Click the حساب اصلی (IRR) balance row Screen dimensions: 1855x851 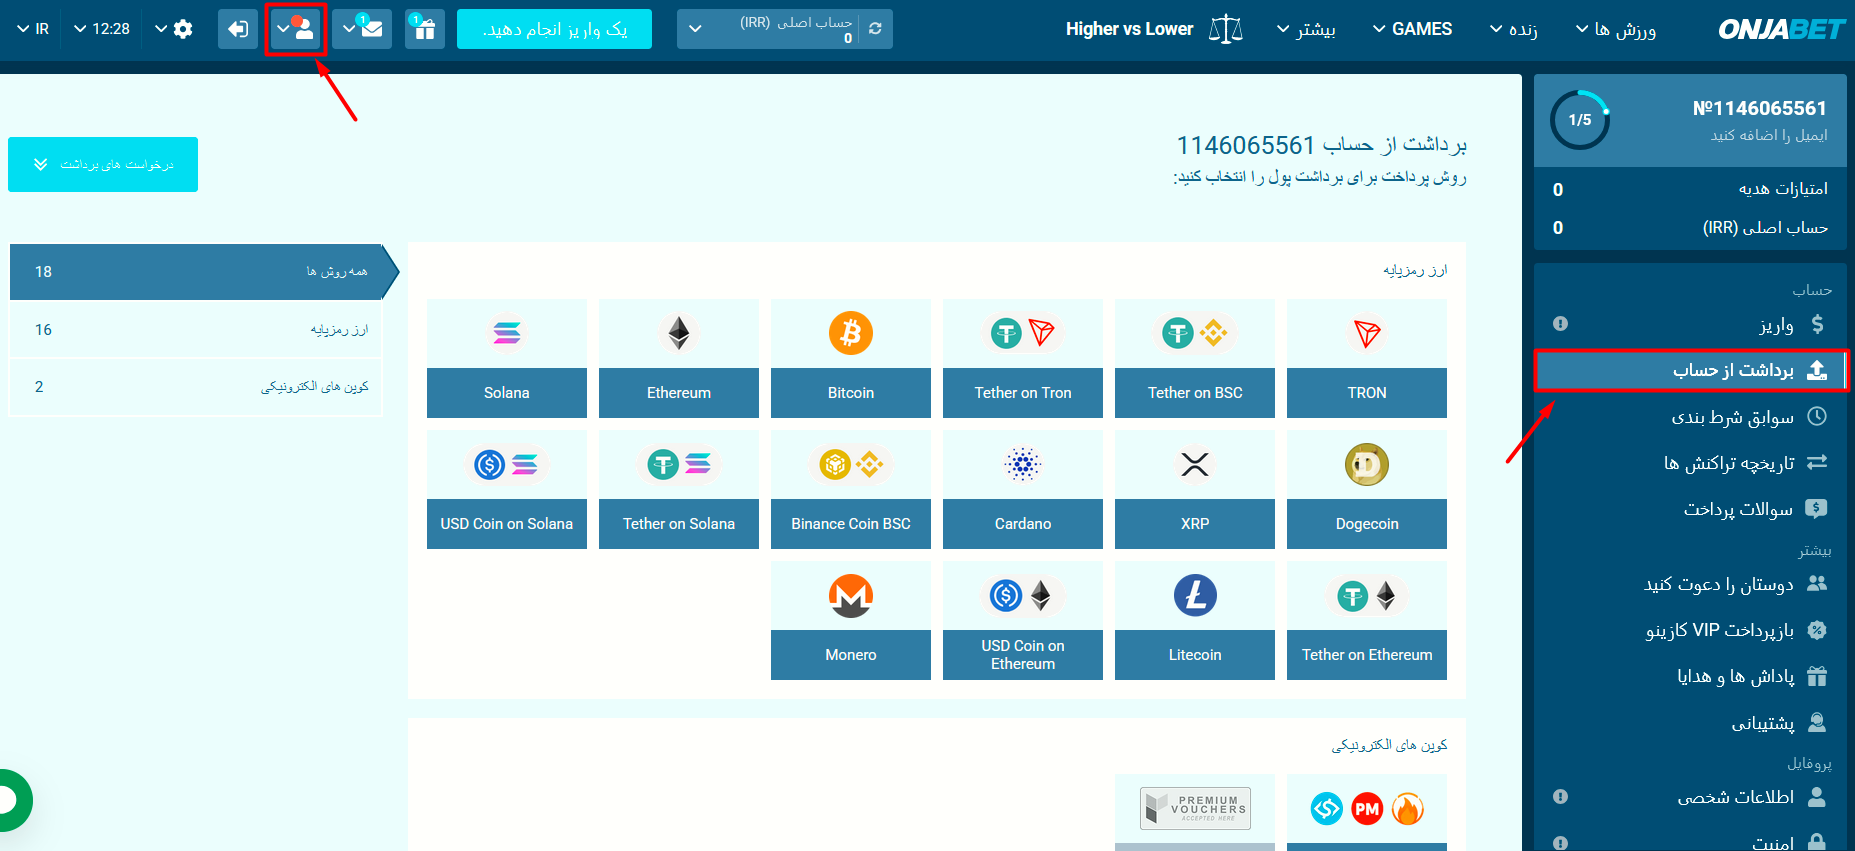[x=1690, y=228]
